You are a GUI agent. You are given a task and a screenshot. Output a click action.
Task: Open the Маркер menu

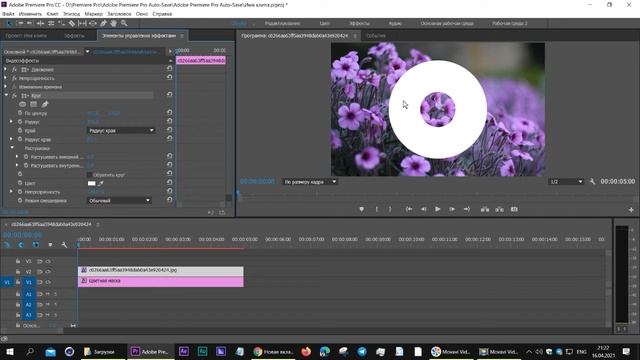click(x=93, y=14)
